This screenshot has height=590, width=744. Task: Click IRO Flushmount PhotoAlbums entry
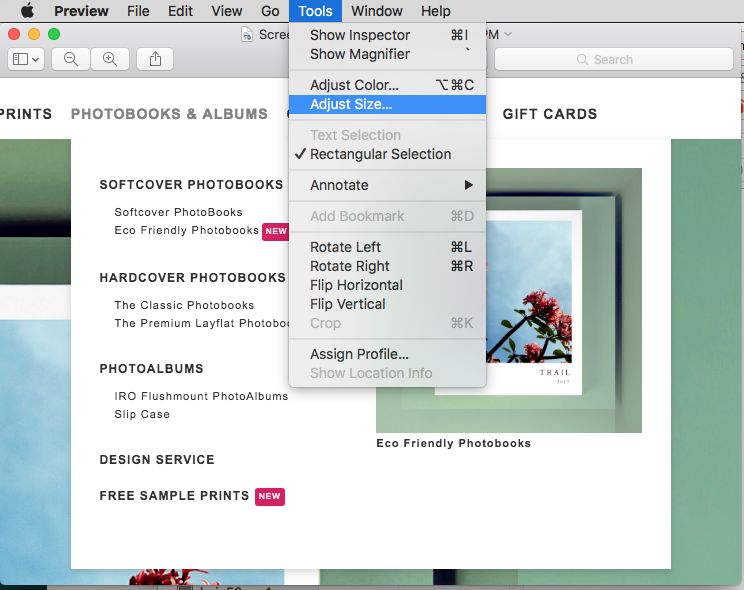point(201,396)
